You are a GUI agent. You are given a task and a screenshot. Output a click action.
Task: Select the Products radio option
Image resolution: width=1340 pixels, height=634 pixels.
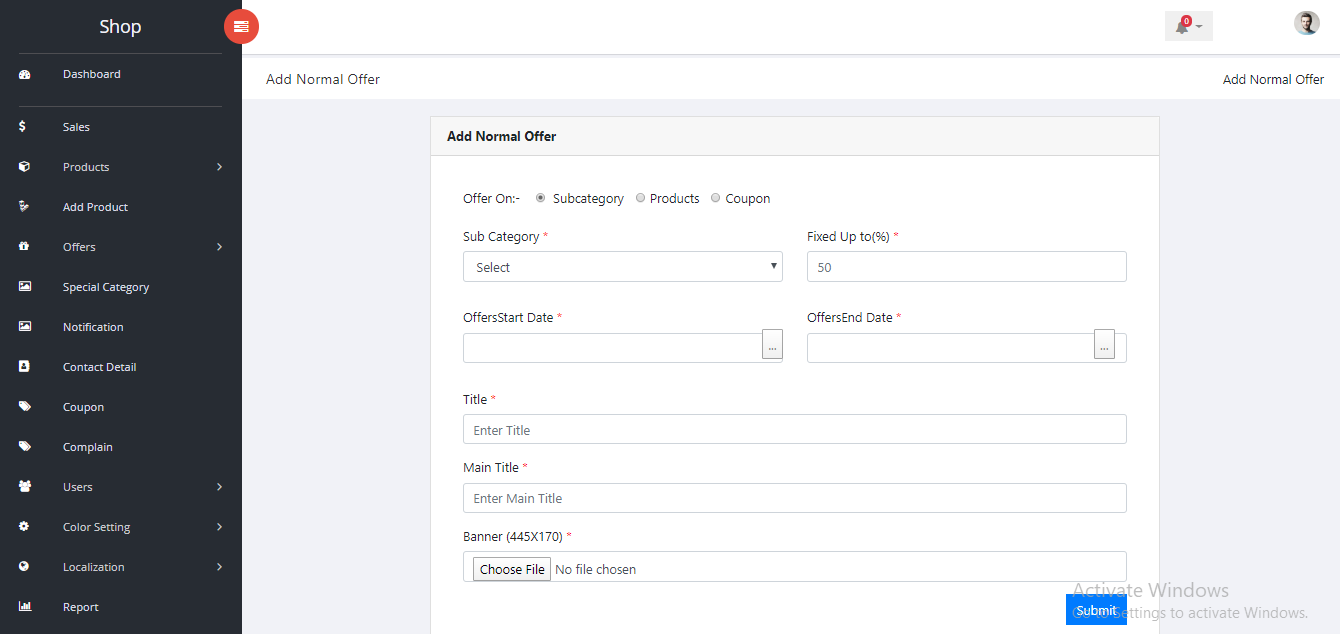pos(641,198)
